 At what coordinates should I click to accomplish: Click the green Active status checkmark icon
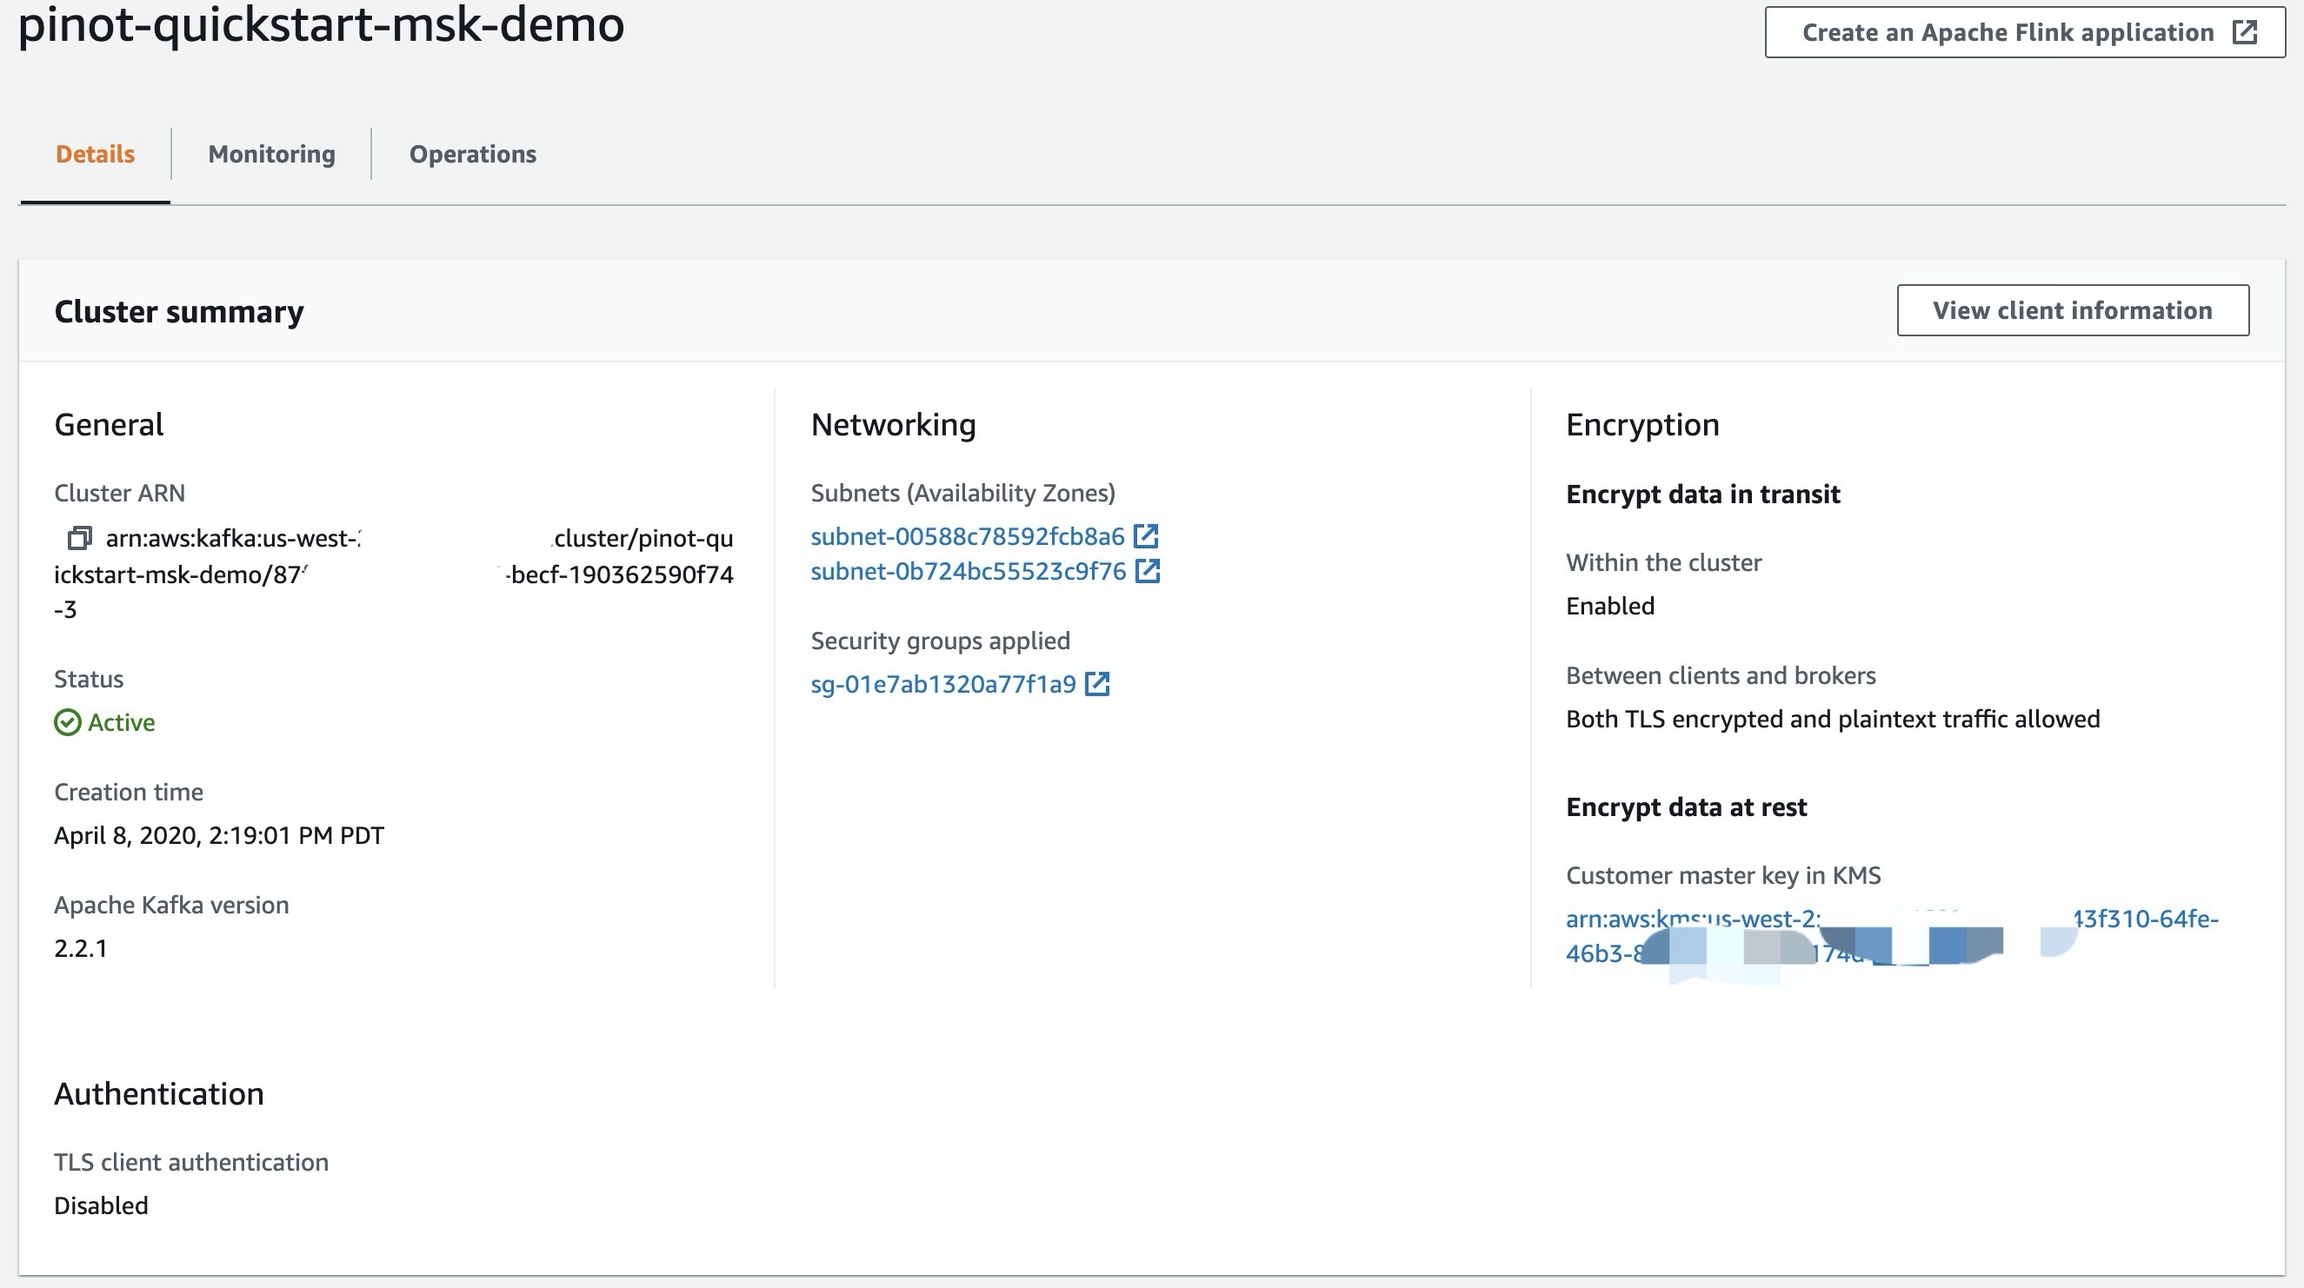[67, 722]
